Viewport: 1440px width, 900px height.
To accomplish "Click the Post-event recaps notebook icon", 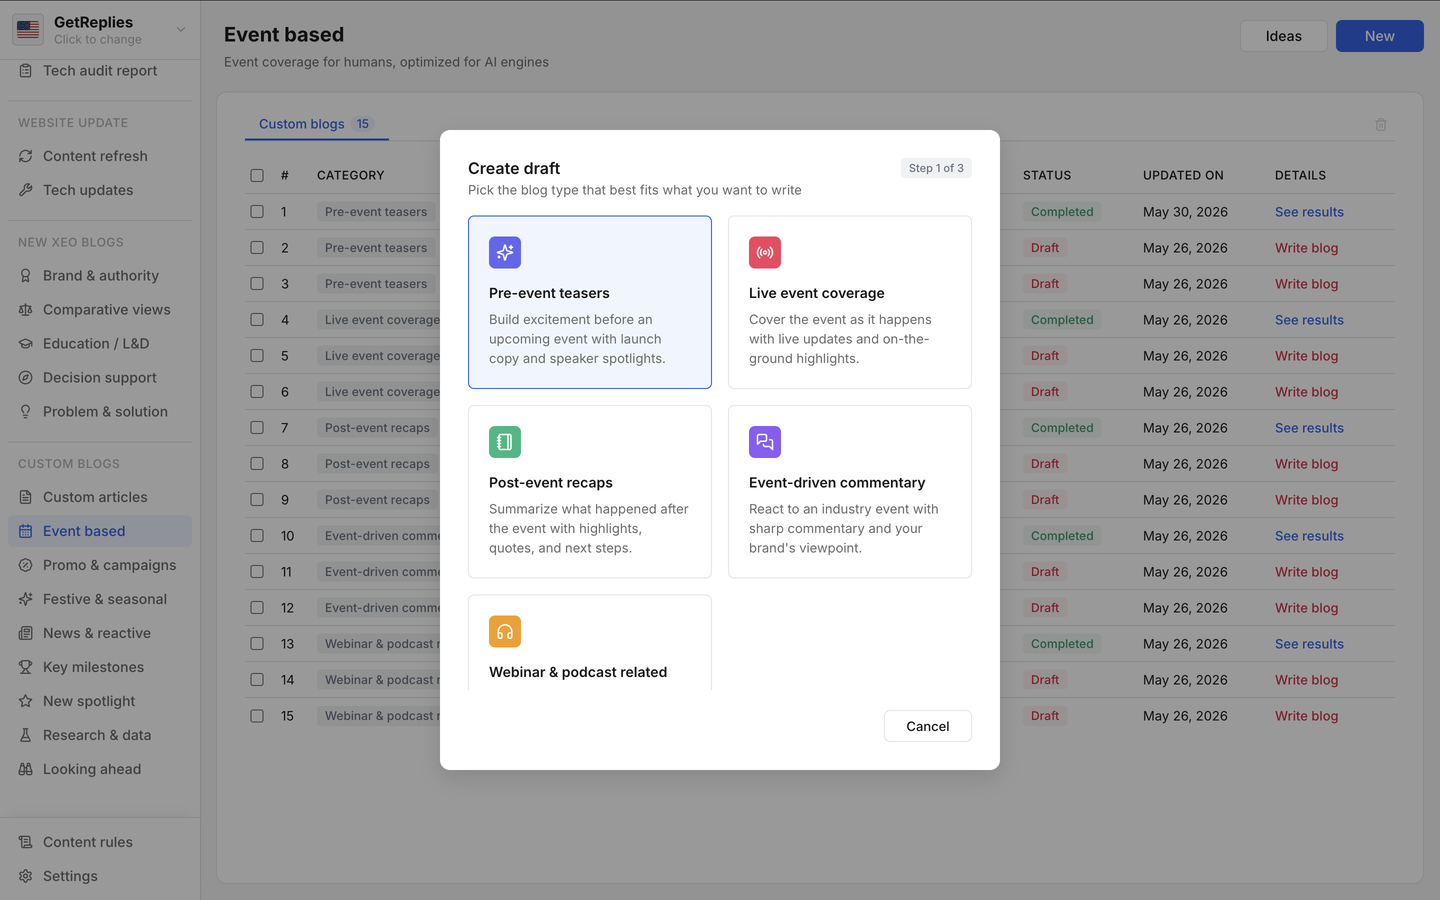I will [x=505, y=442].
